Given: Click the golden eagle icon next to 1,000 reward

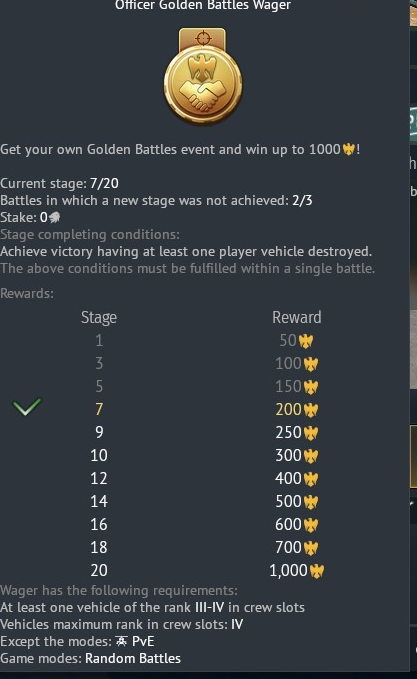Looking at the screenshot, I should point(317,571).
